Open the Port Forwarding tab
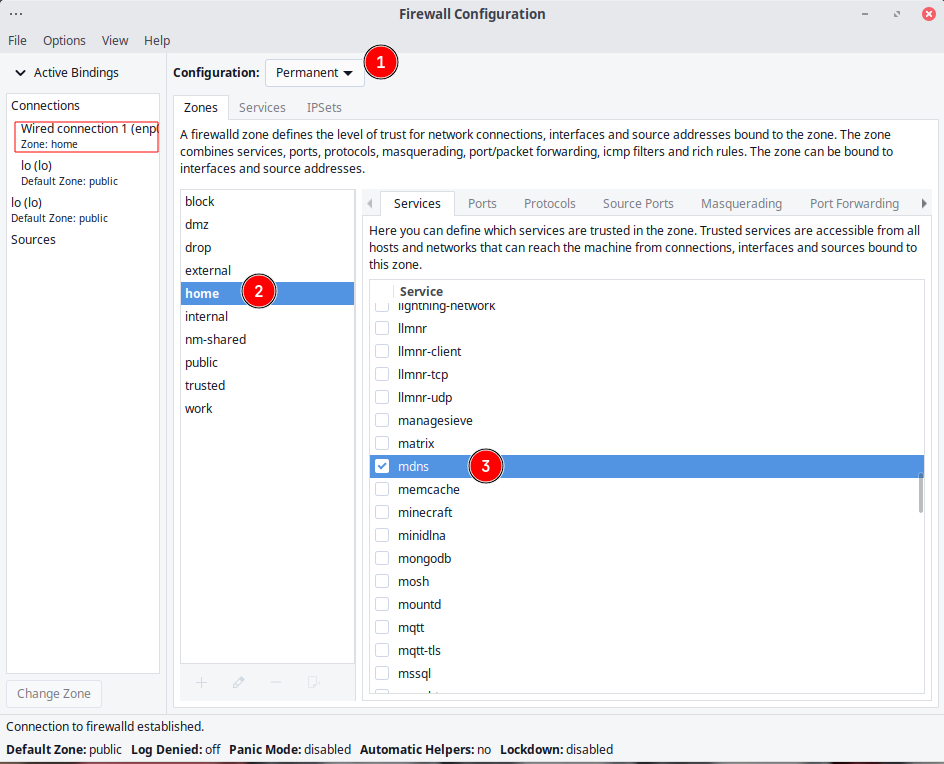The image size is (944, 764). (854, 203)
